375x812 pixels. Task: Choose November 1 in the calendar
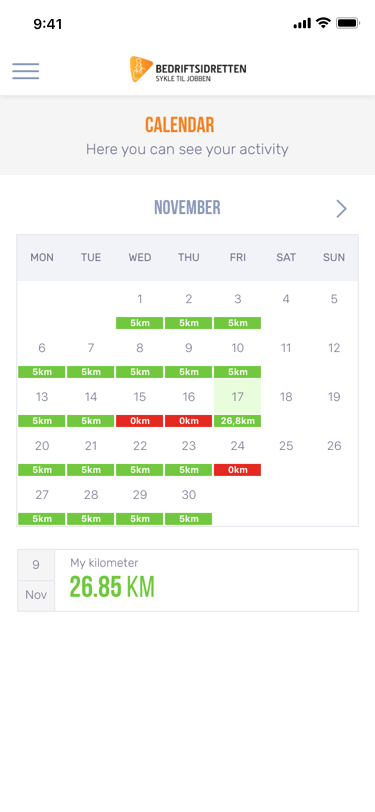140,299
